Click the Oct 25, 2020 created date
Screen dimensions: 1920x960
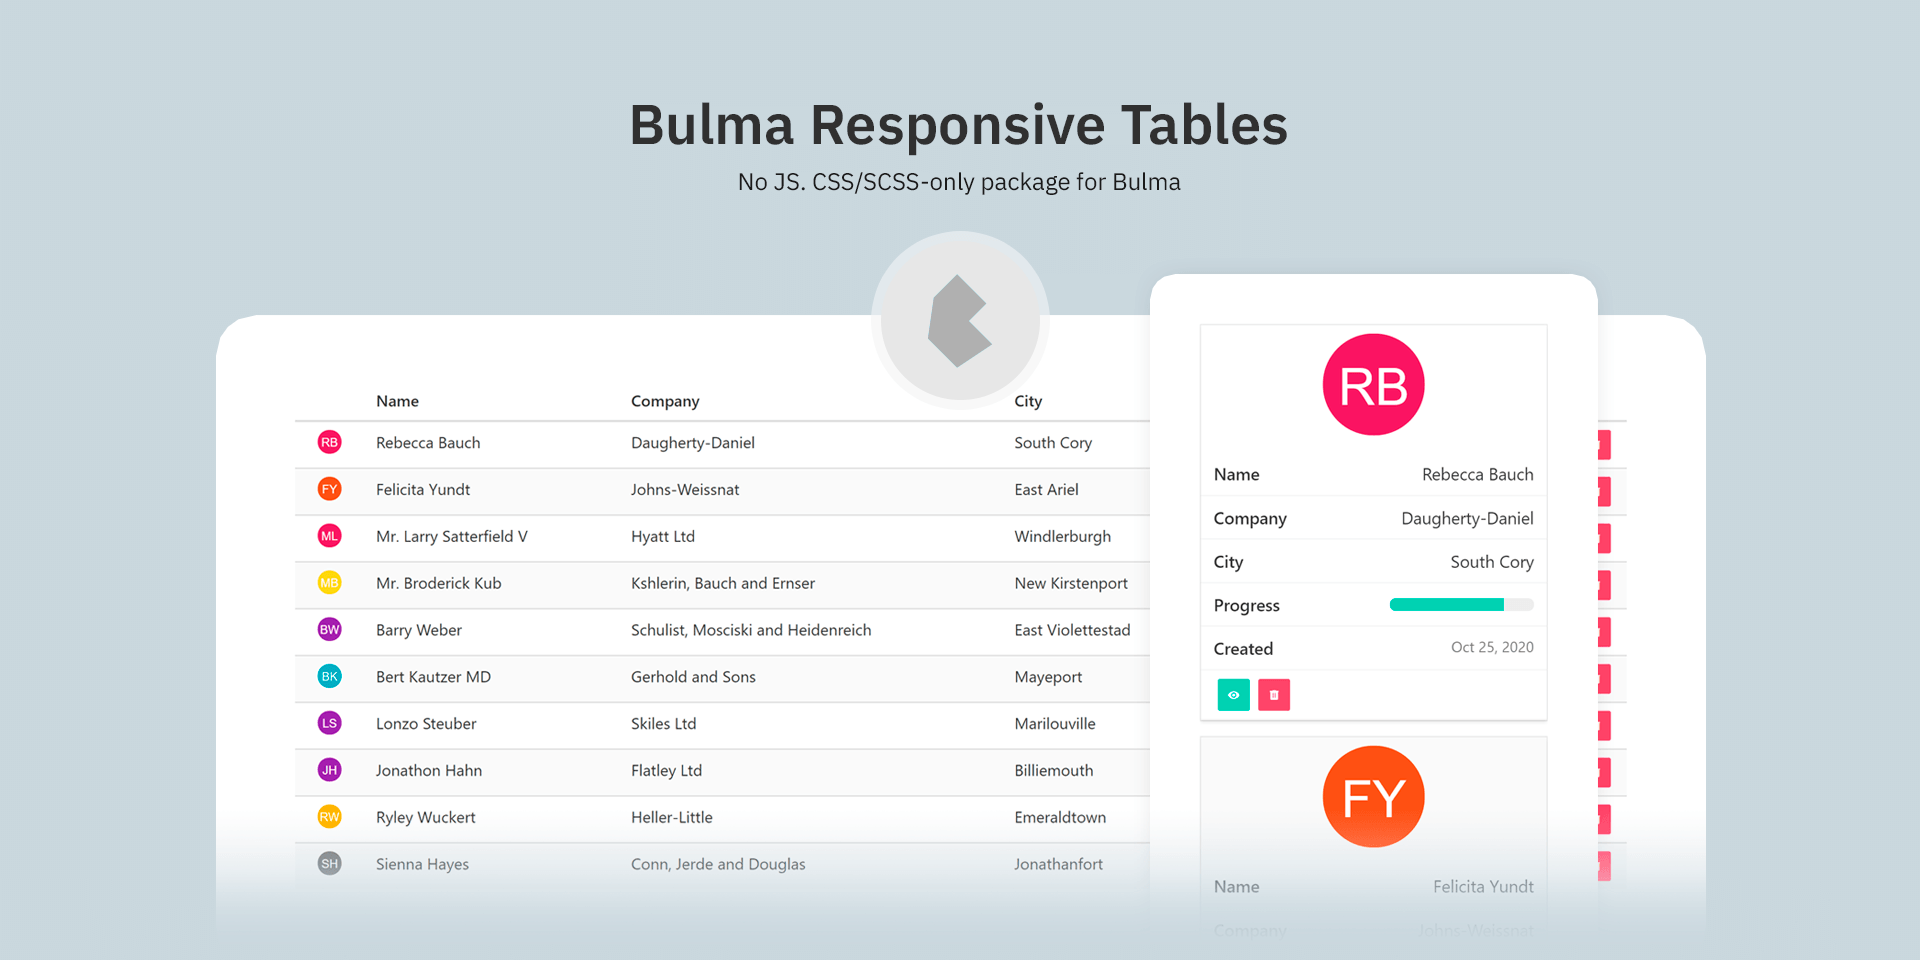pyautogui.click(x=1492, y=647)
